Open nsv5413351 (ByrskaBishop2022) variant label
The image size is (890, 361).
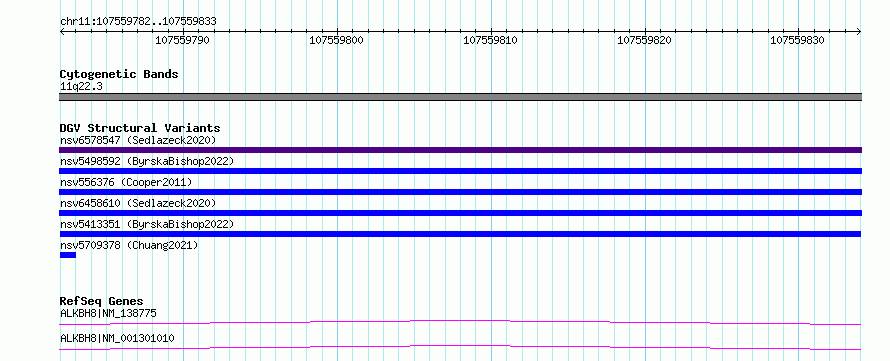pyautogui.click(x=147, y=224)
